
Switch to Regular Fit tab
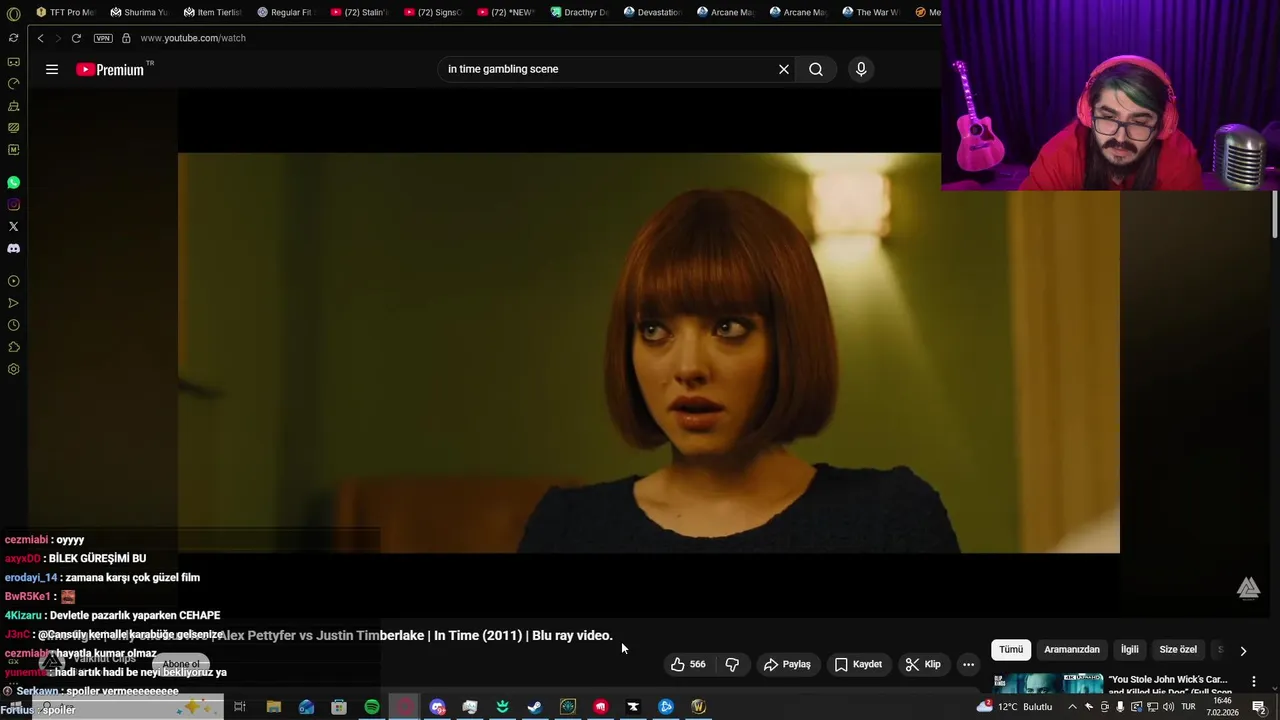[x=285, y=12]
